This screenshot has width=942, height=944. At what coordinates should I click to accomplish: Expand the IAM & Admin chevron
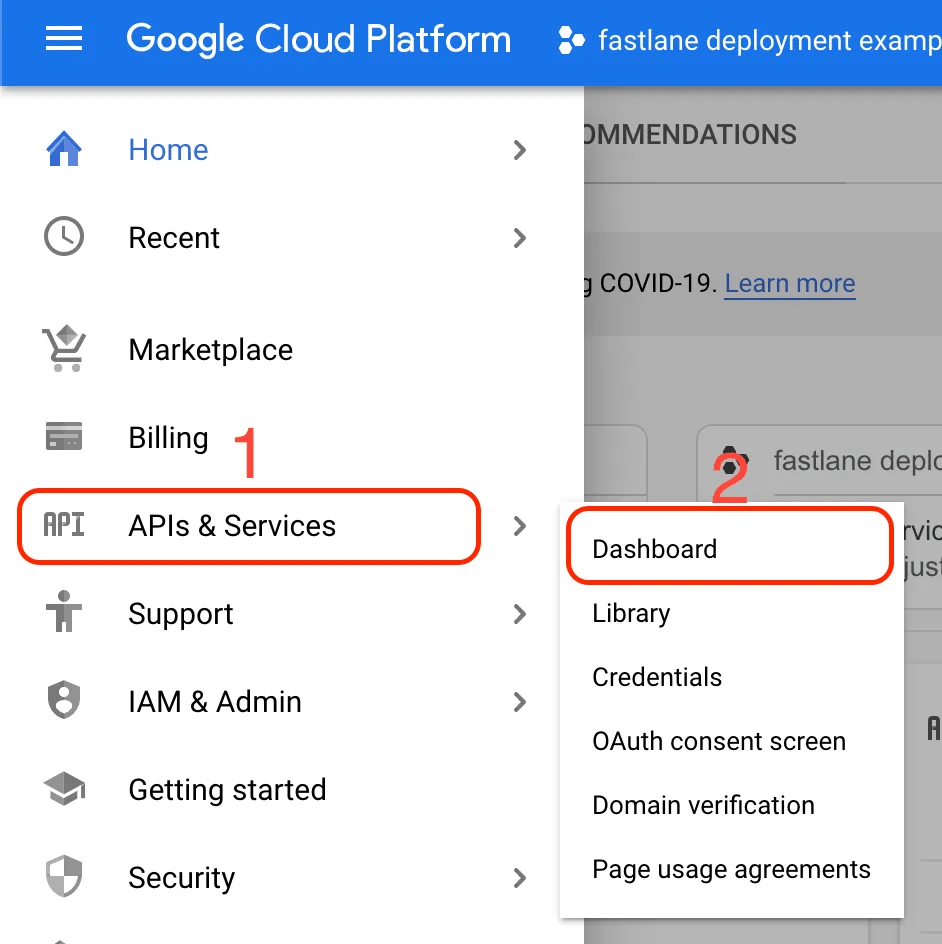[x=519, y=702]
